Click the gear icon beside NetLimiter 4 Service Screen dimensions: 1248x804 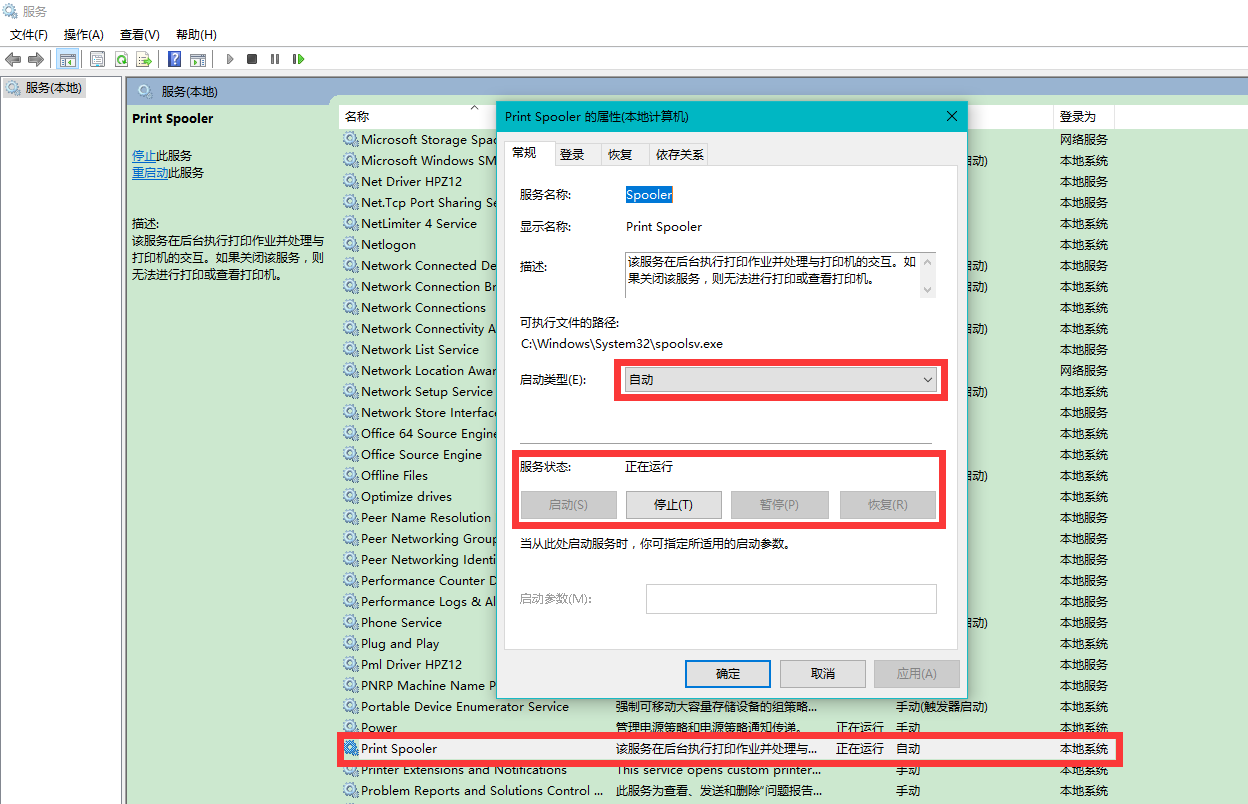351,223
